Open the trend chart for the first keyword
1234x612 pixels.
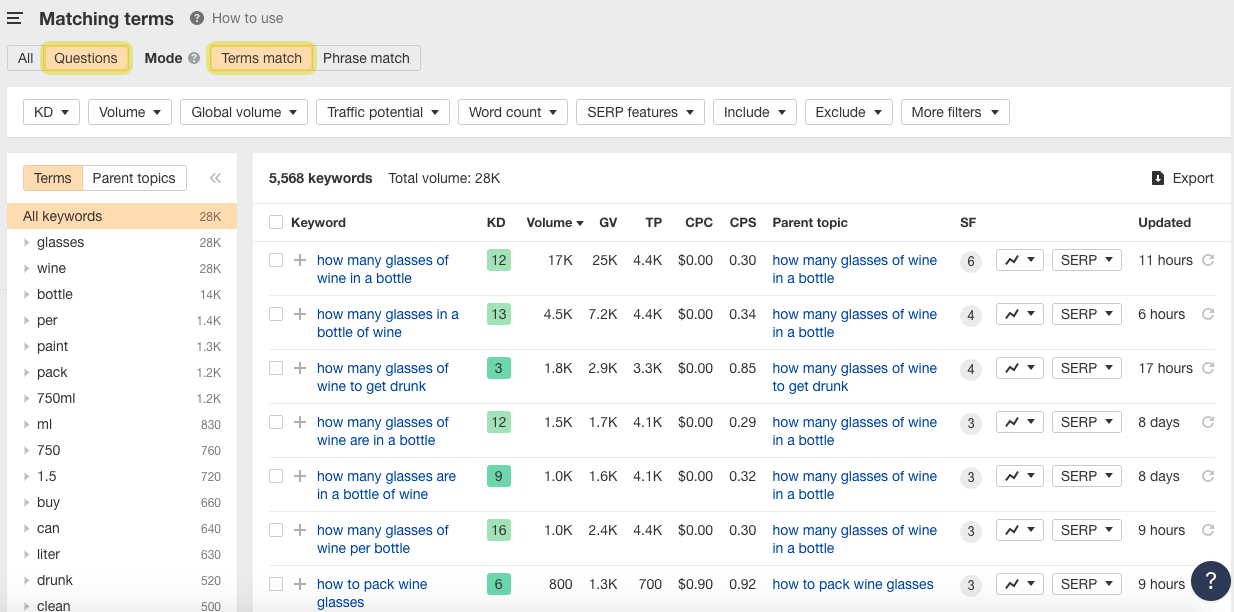tap(1019, 259)
